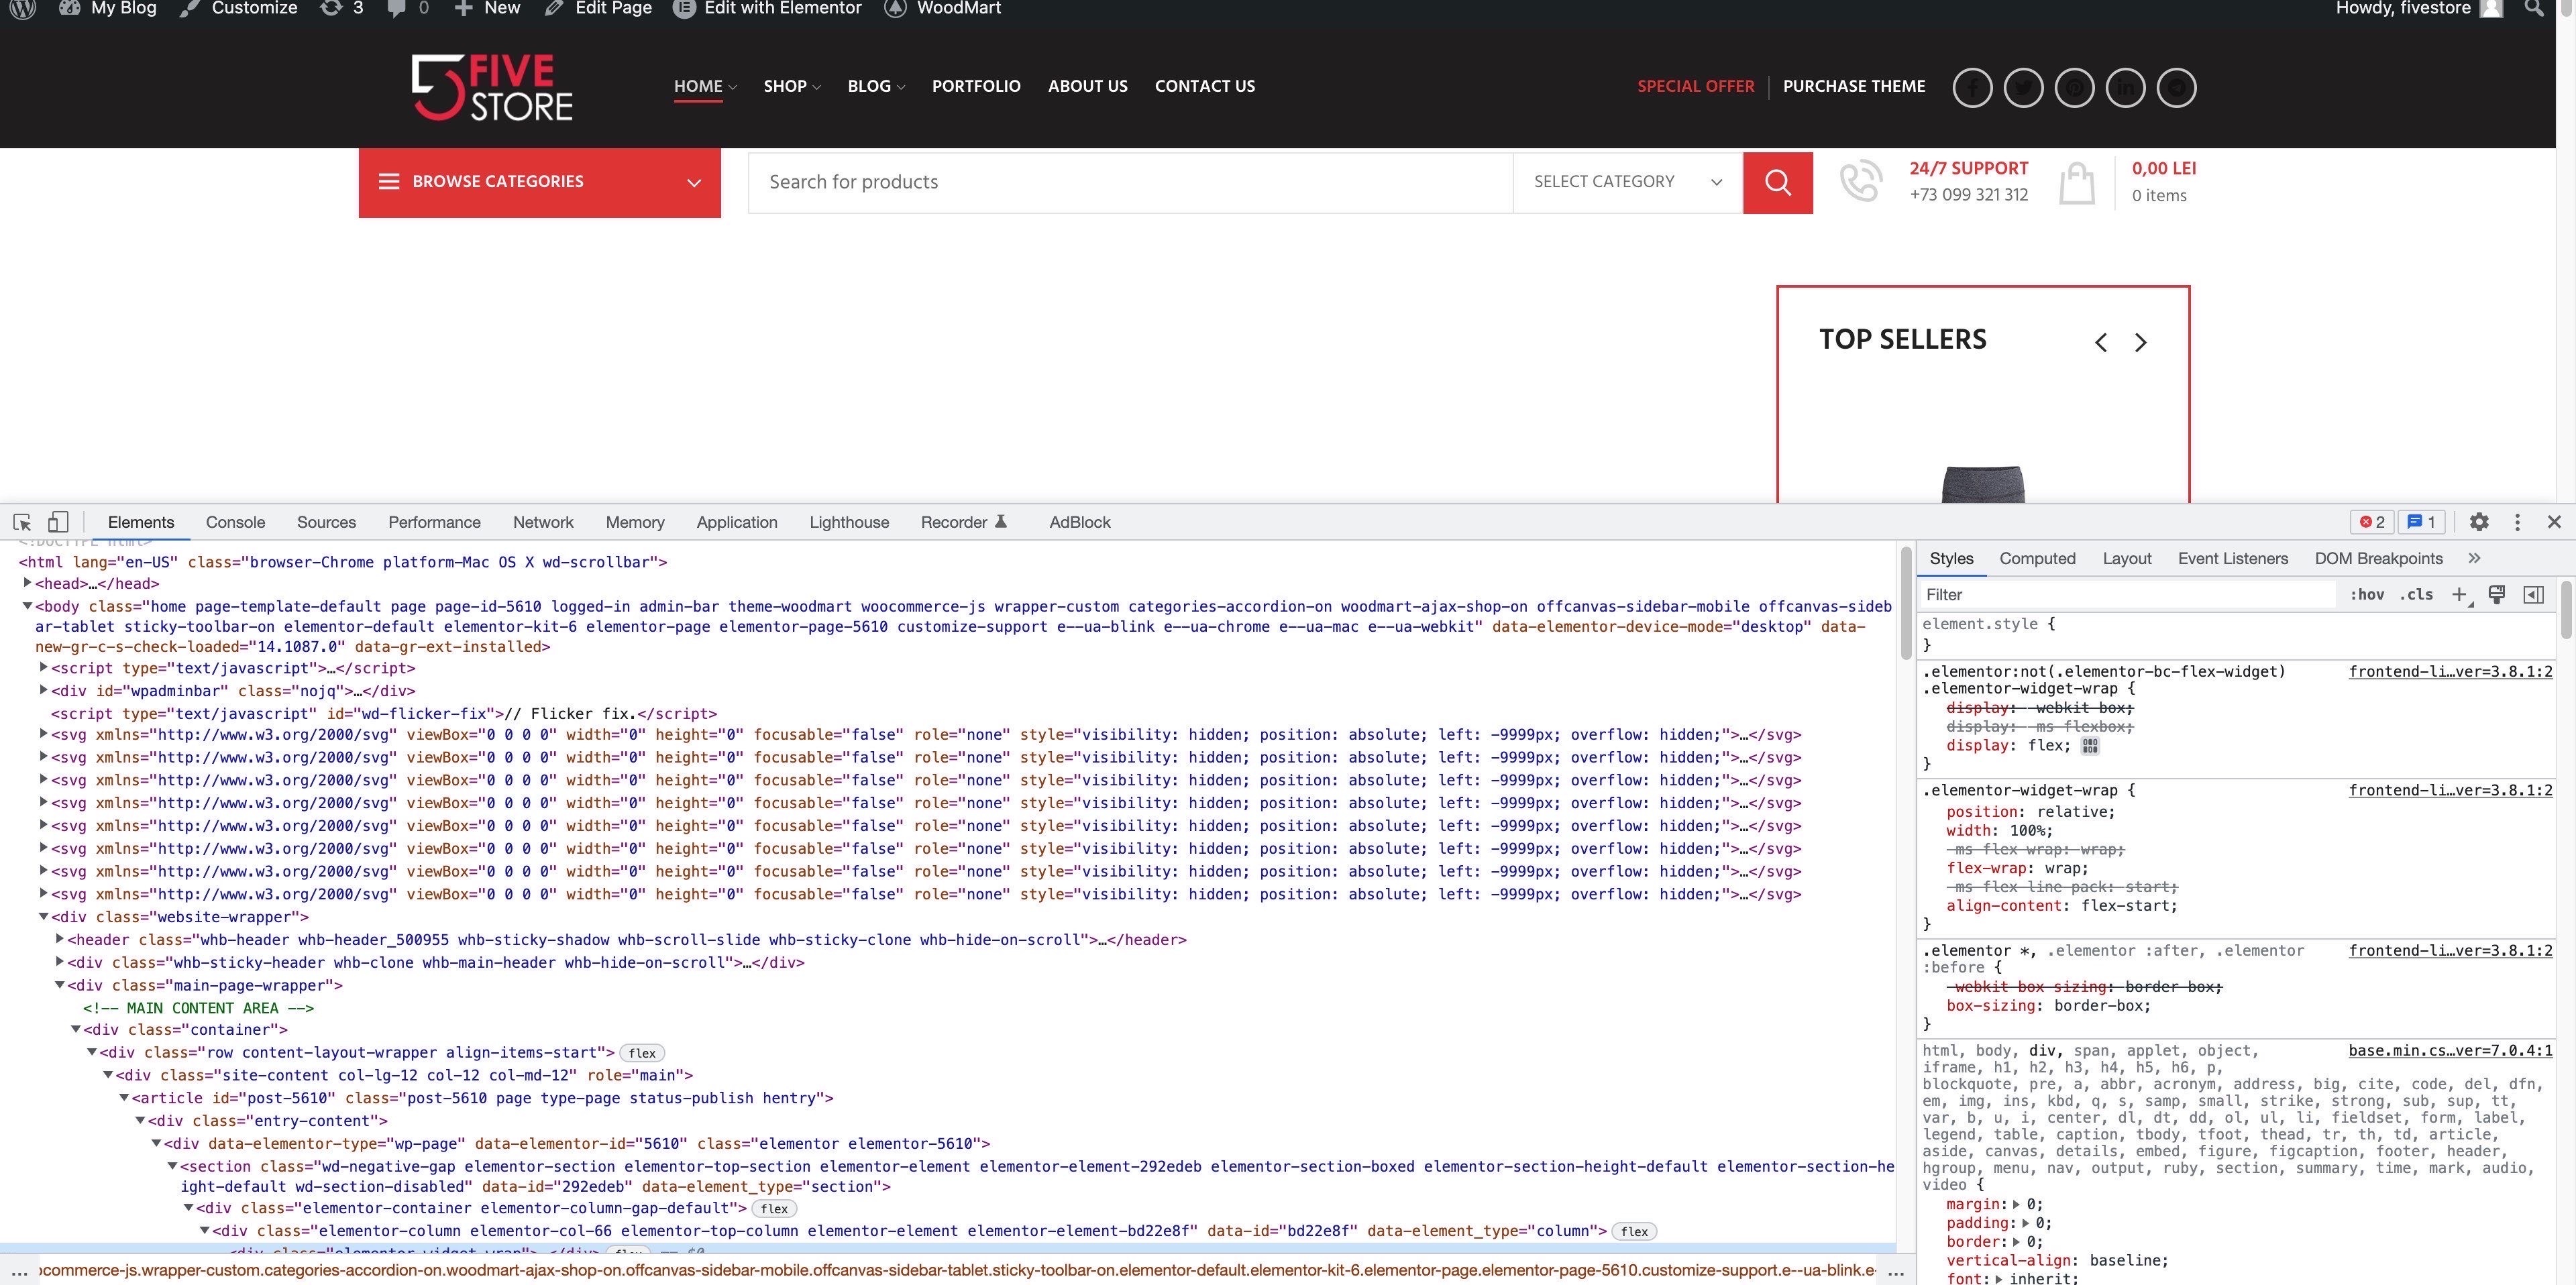Toggle the .cls element classes panel
This screenshot has height=1285, width=2576.
2416,595
